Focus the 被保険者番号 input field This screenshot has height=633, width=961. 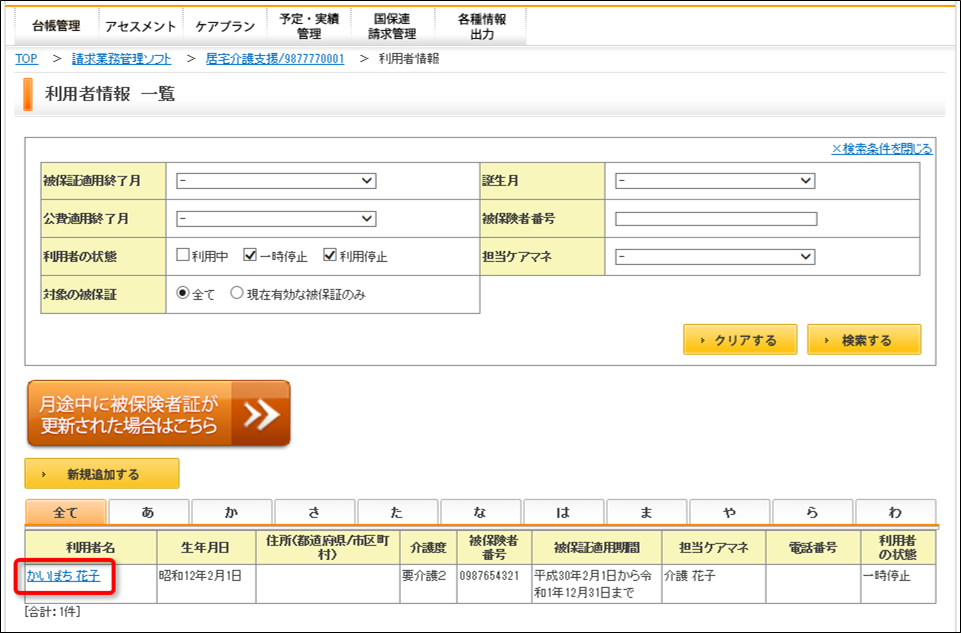[716, 219]
